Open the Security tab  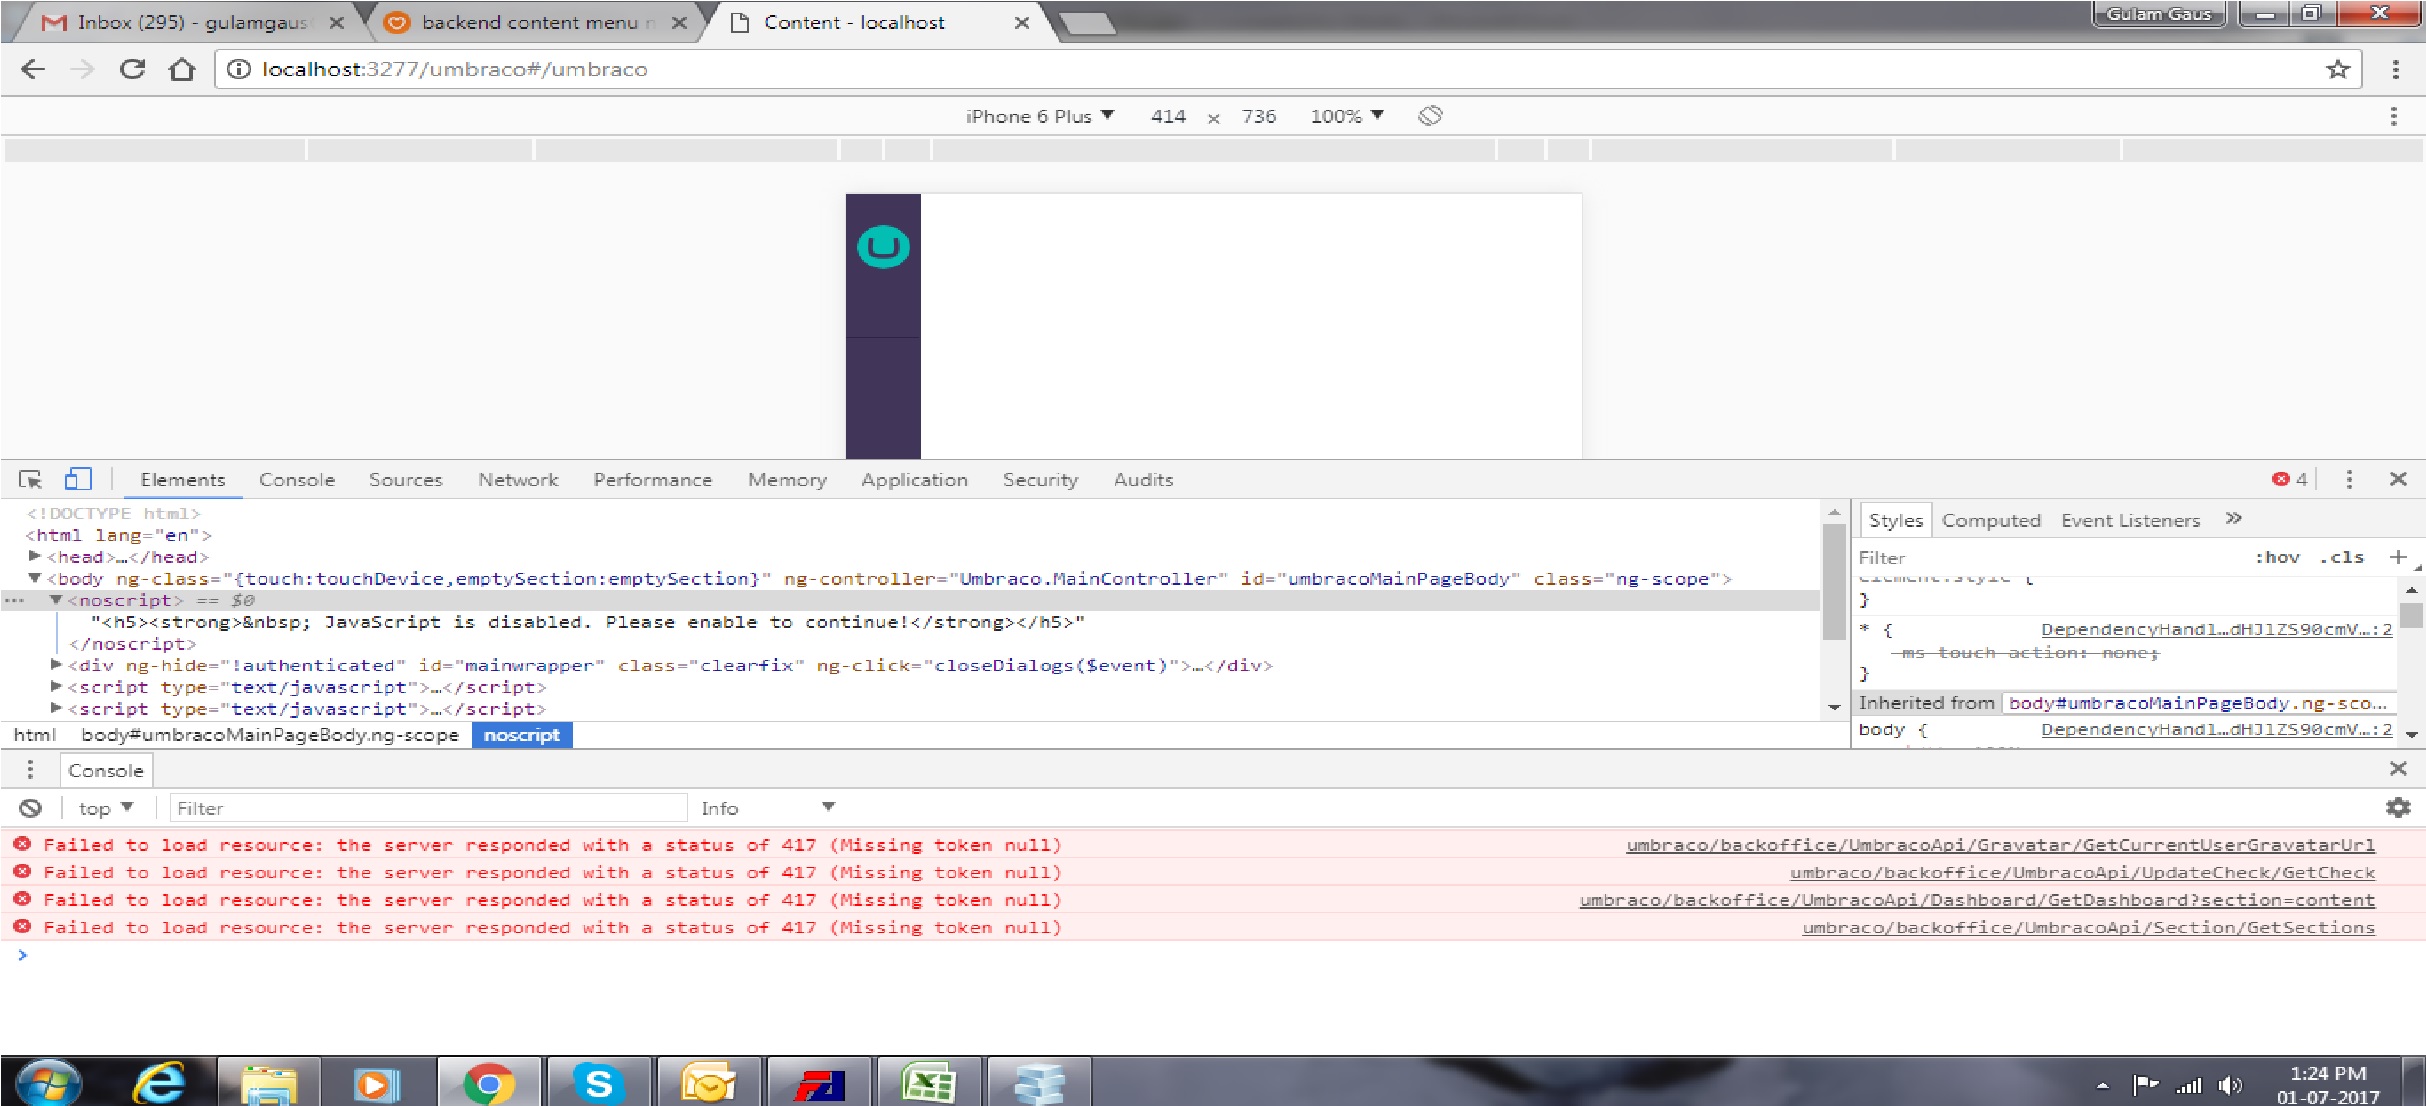pos(1040,480)
